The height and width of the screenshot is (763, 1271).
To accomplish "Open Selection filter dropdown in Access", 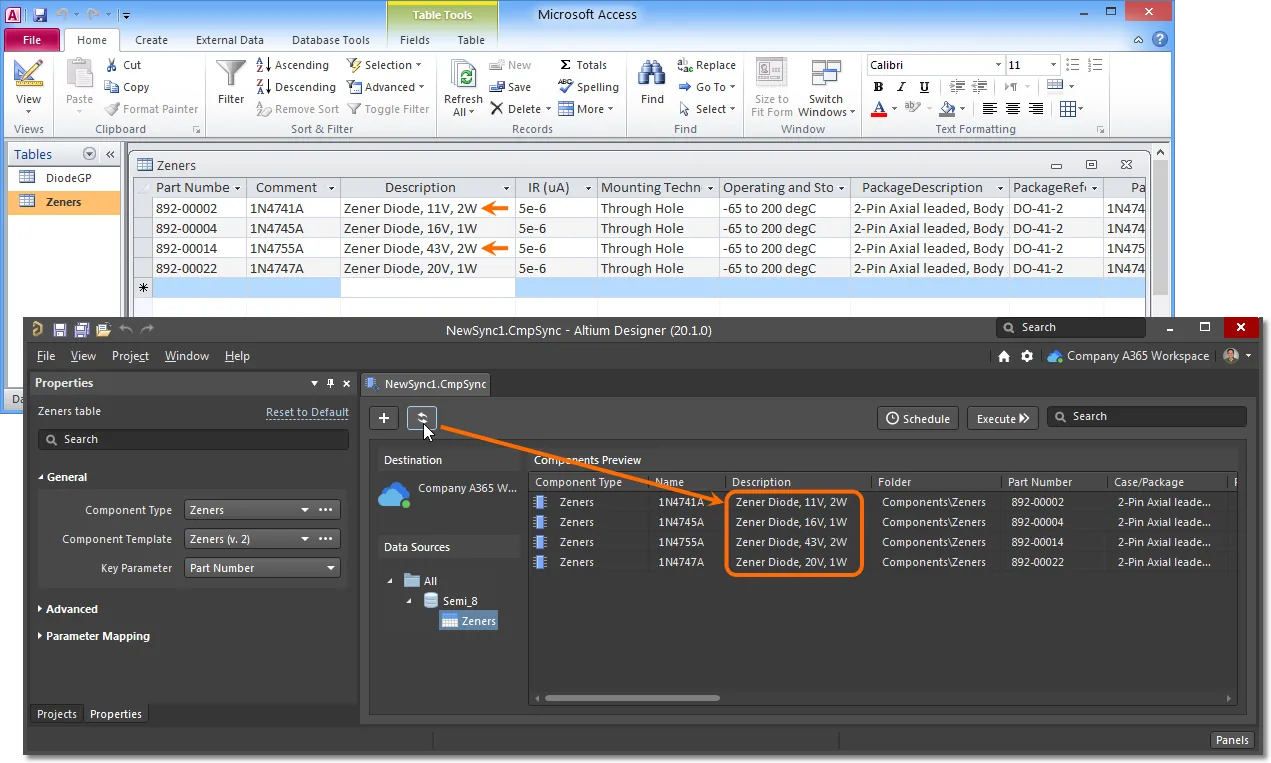I will (x=382, y=65).
